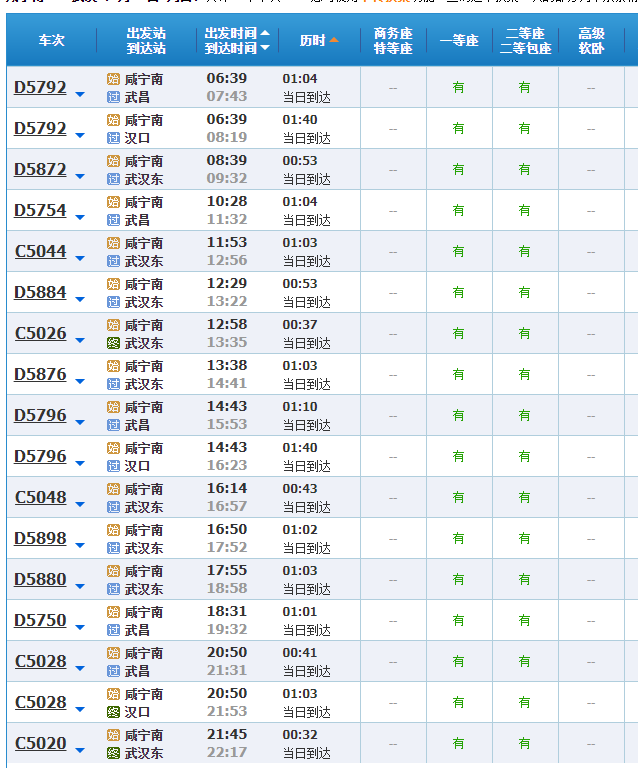This screenshot has height=768, width=638.
Task: Click 二等座 availability 有 for D5898
Action: 524,539
